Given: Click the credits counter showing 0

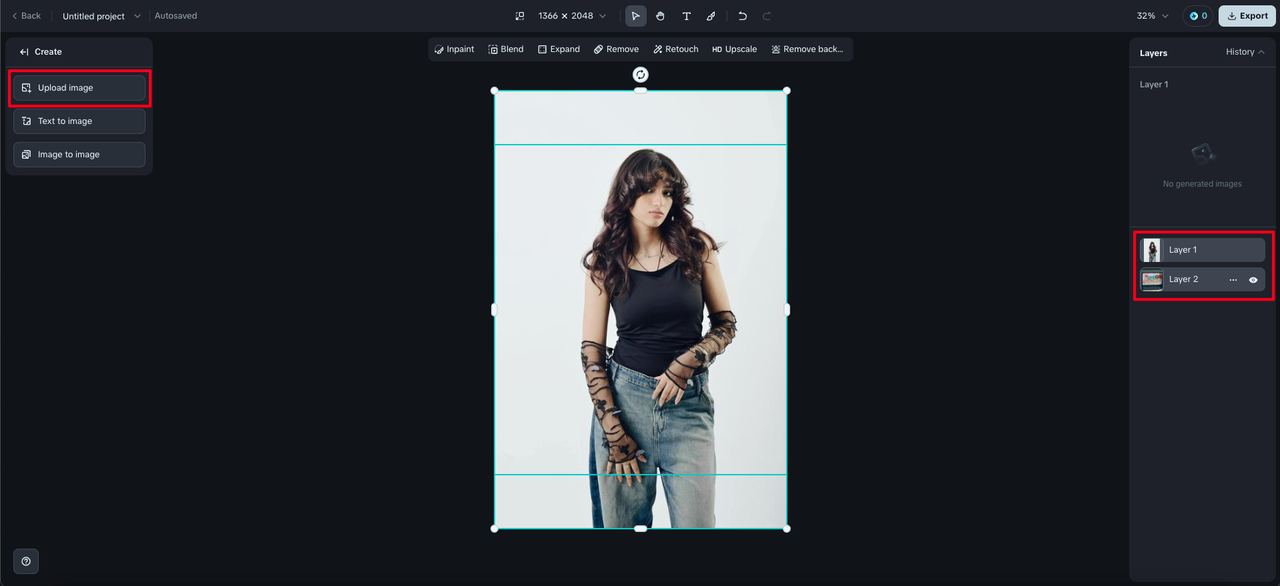Looking at the screenshot, I should point(1198,16).
